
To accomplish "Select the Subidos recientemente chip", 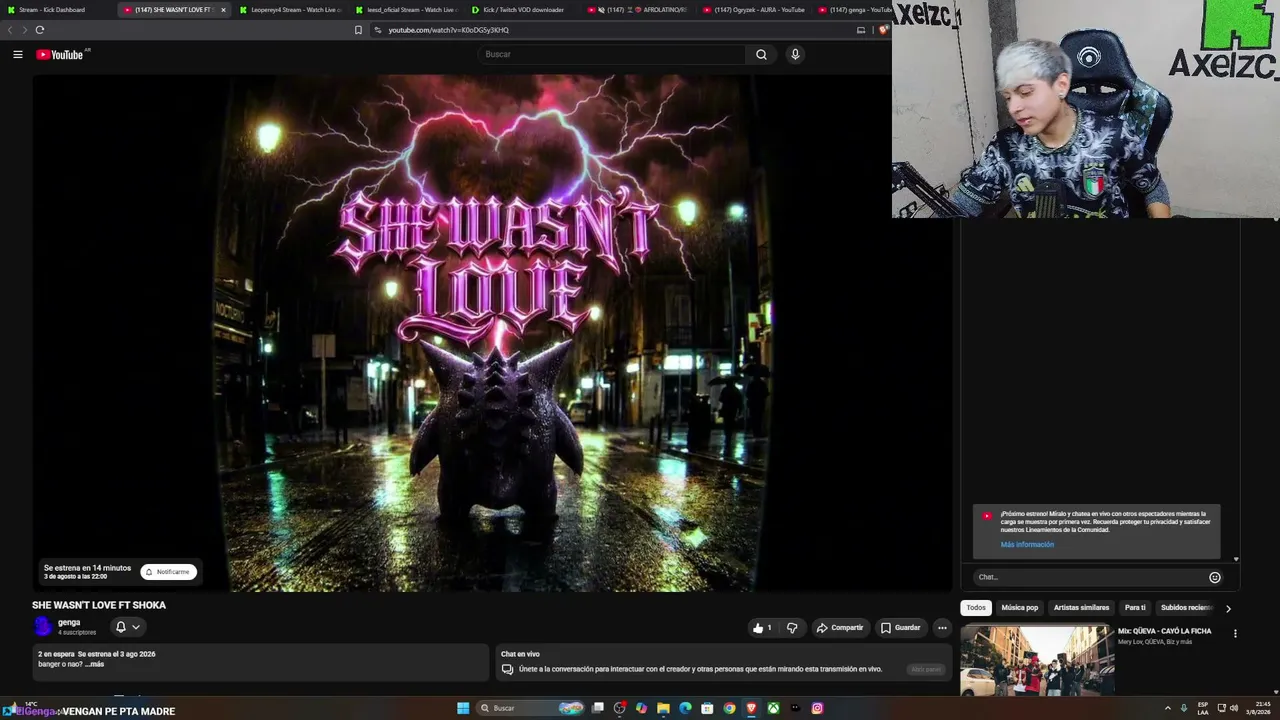I will coord(1187,608).
